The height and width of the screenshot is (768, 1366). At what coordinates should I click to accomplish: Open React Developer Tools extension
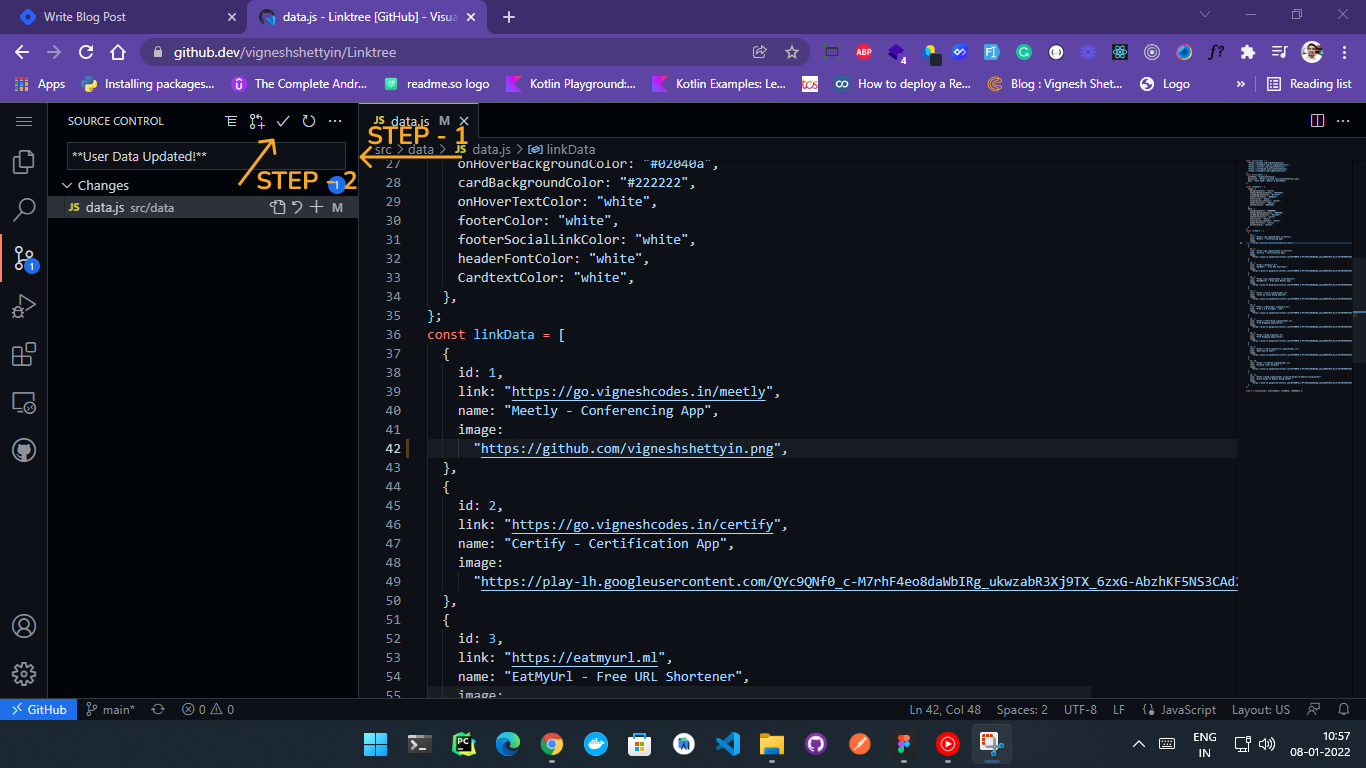pos(1120,52)
